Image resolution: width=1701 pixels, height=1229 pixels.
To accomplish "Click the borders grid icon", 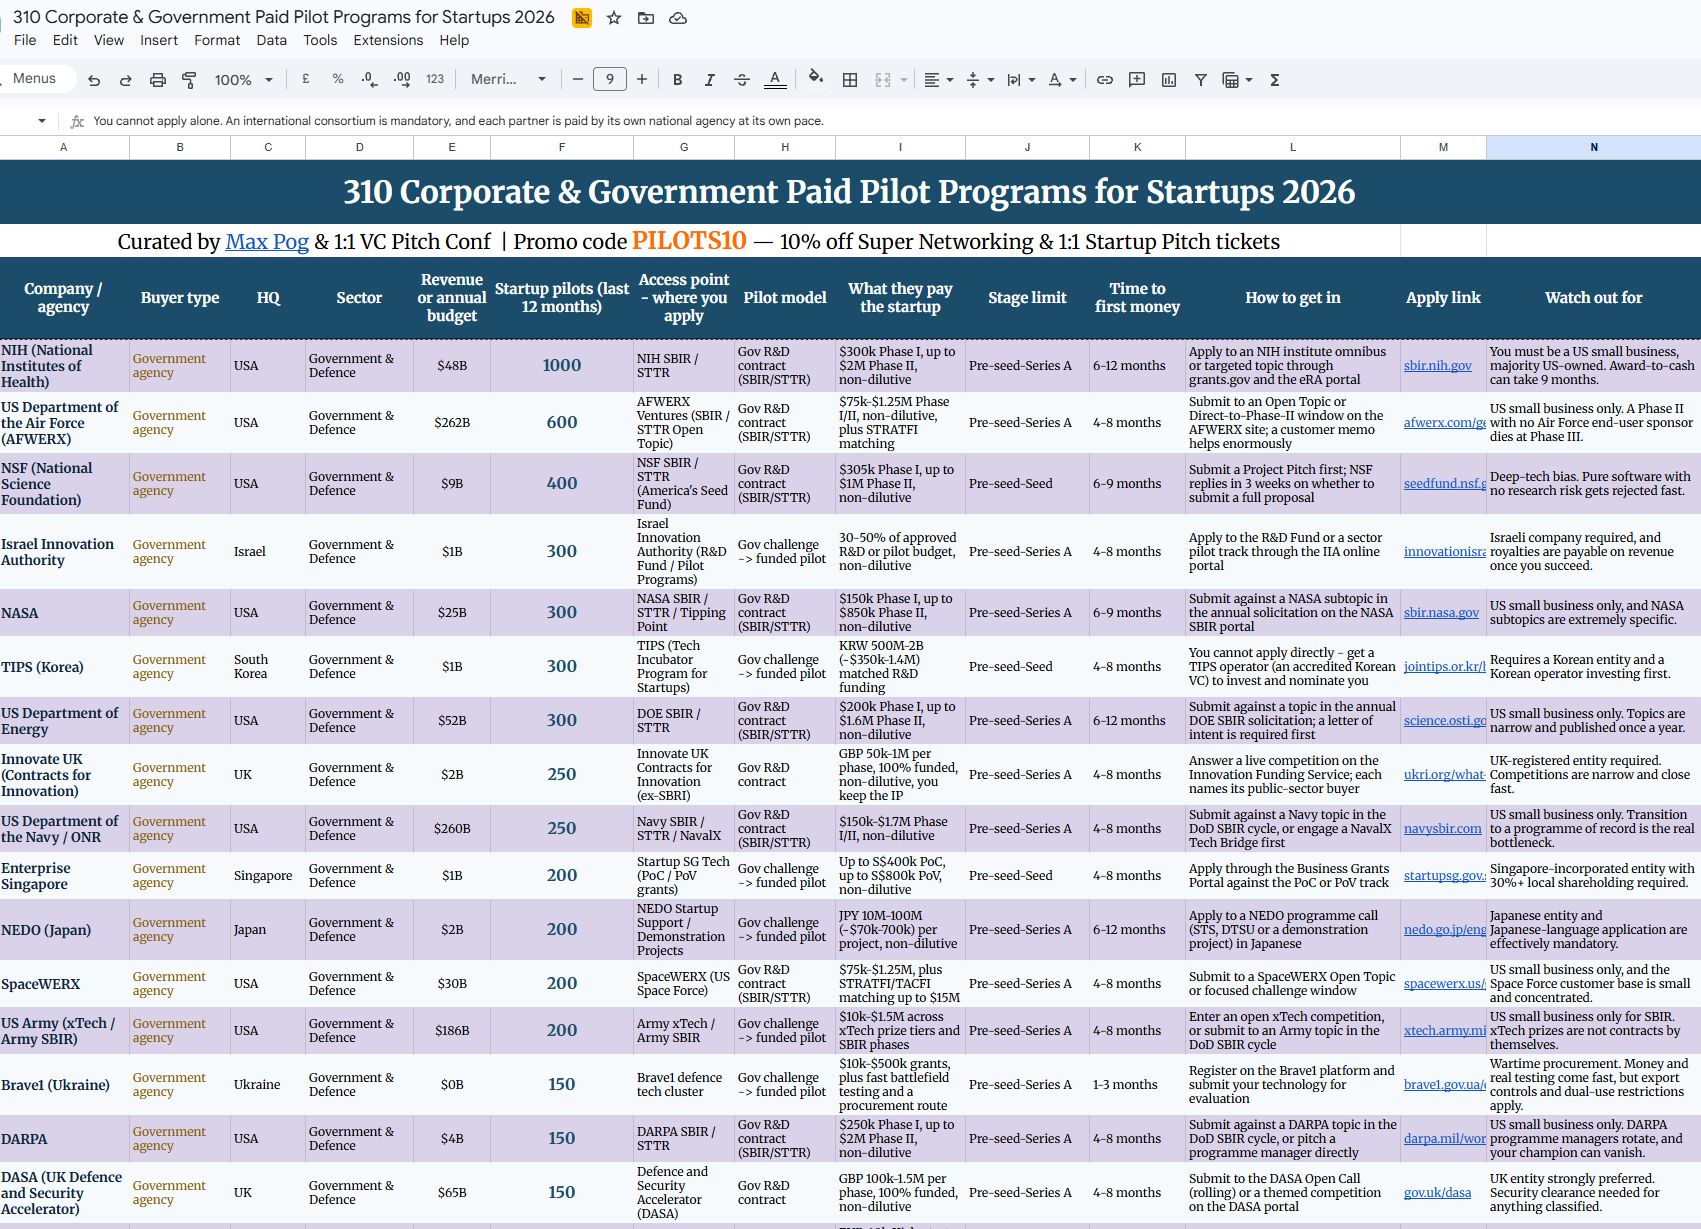I will [850, 80].
